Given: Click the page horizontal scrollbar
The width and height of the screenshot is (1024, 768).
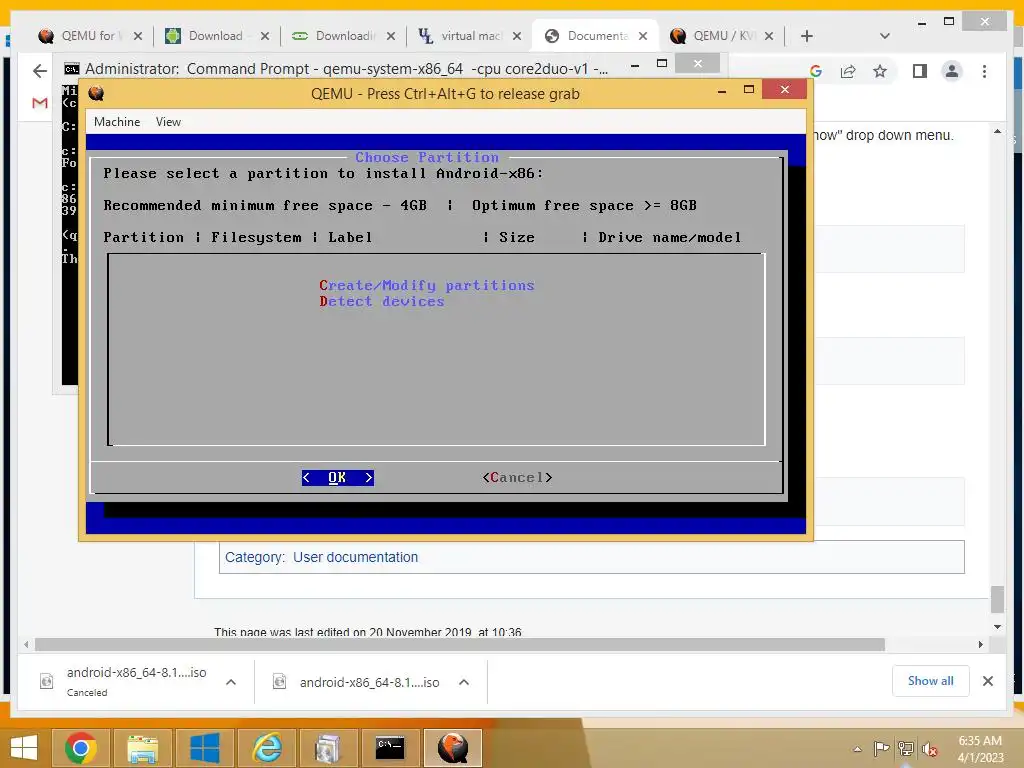Looking at the screenshot, I should pos(460,645).
